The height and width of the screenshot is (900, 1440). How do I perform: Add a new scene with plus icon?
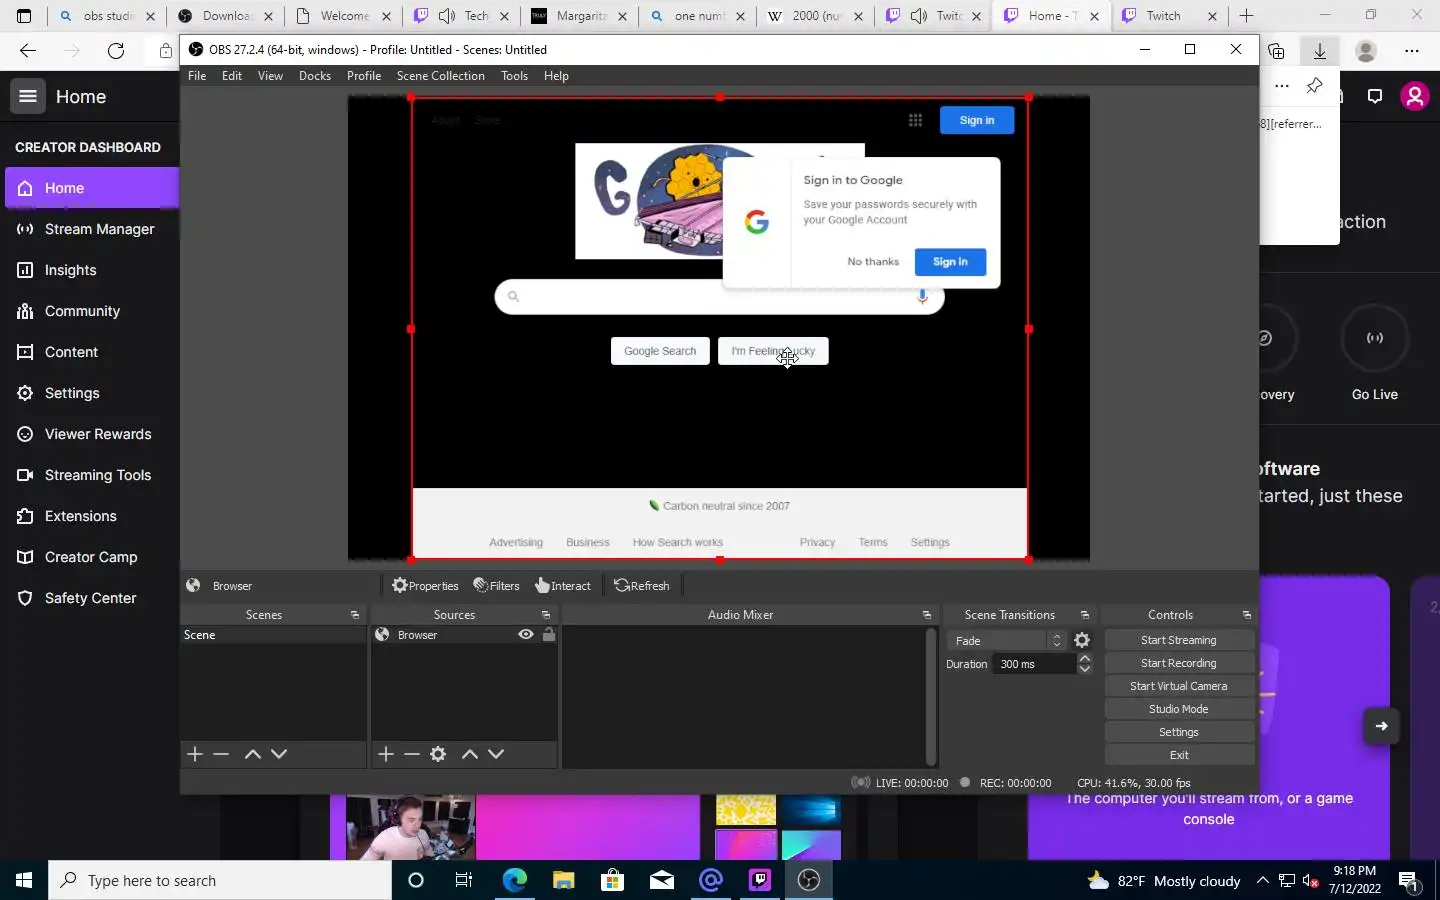[195, 754]
